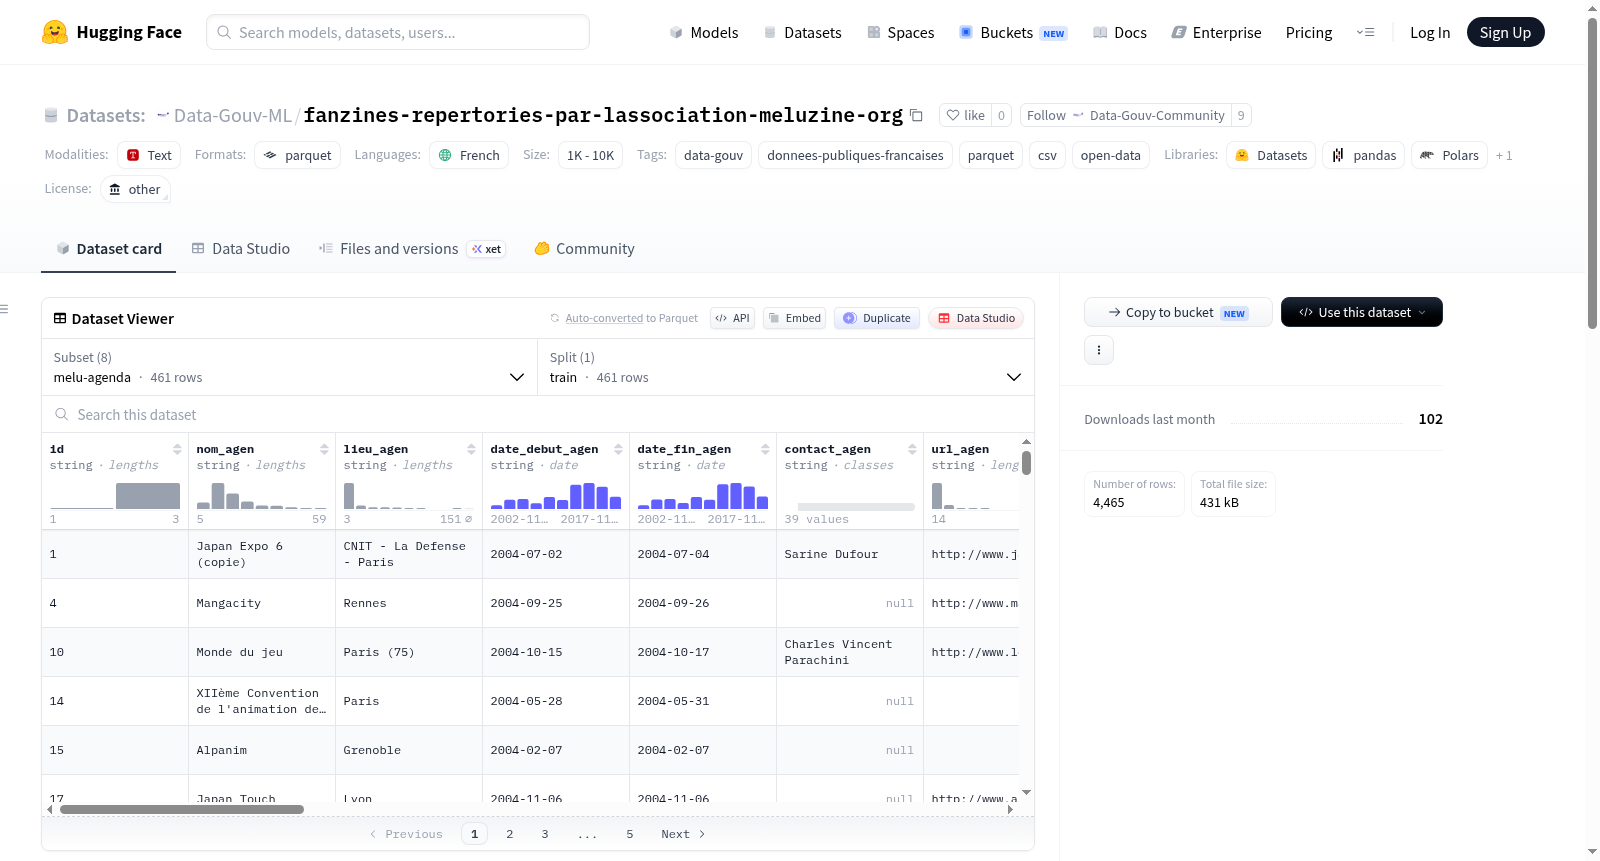This screenshot has height=861, width=1600.
Task: Select the Polars library tag
Action: [1449, 155]
